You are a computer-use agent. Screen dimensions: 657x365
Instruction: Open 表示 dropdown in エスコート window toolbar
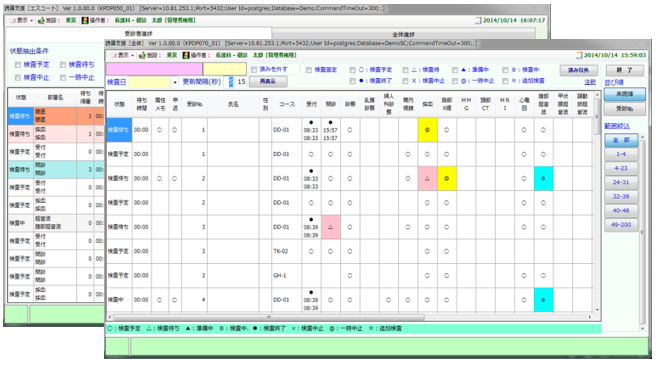(x=21, y=20)
